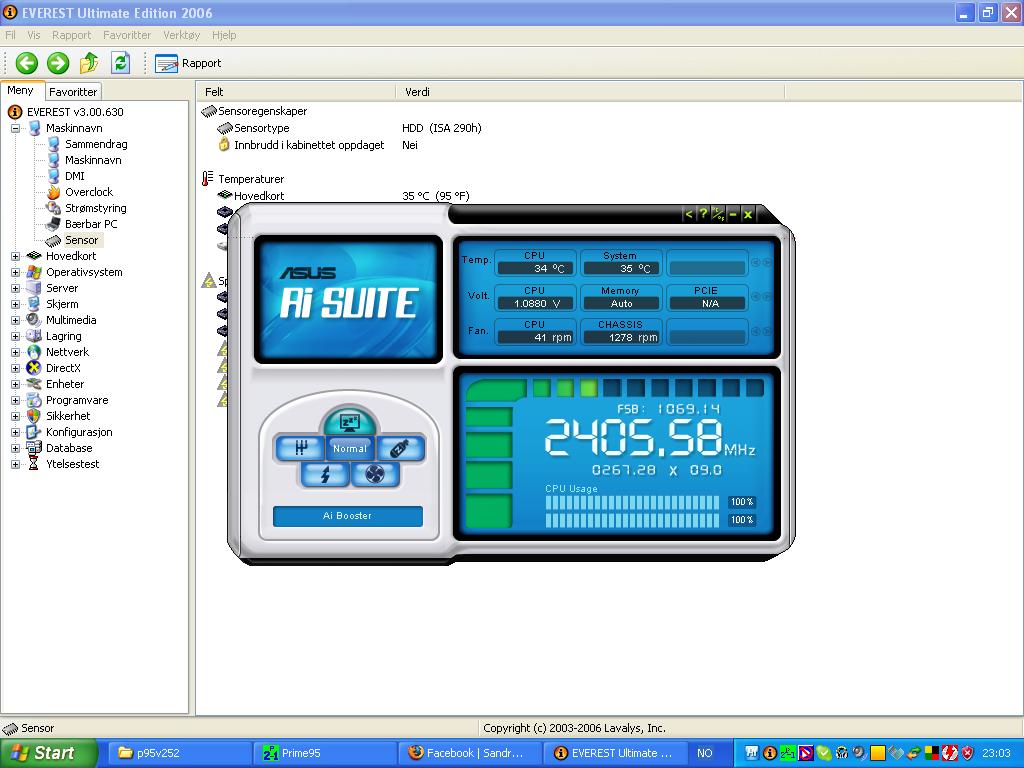Click the green Back arrow in the toolbar
The width and height of the screenshot is (1024, 768).
[27, 63]
